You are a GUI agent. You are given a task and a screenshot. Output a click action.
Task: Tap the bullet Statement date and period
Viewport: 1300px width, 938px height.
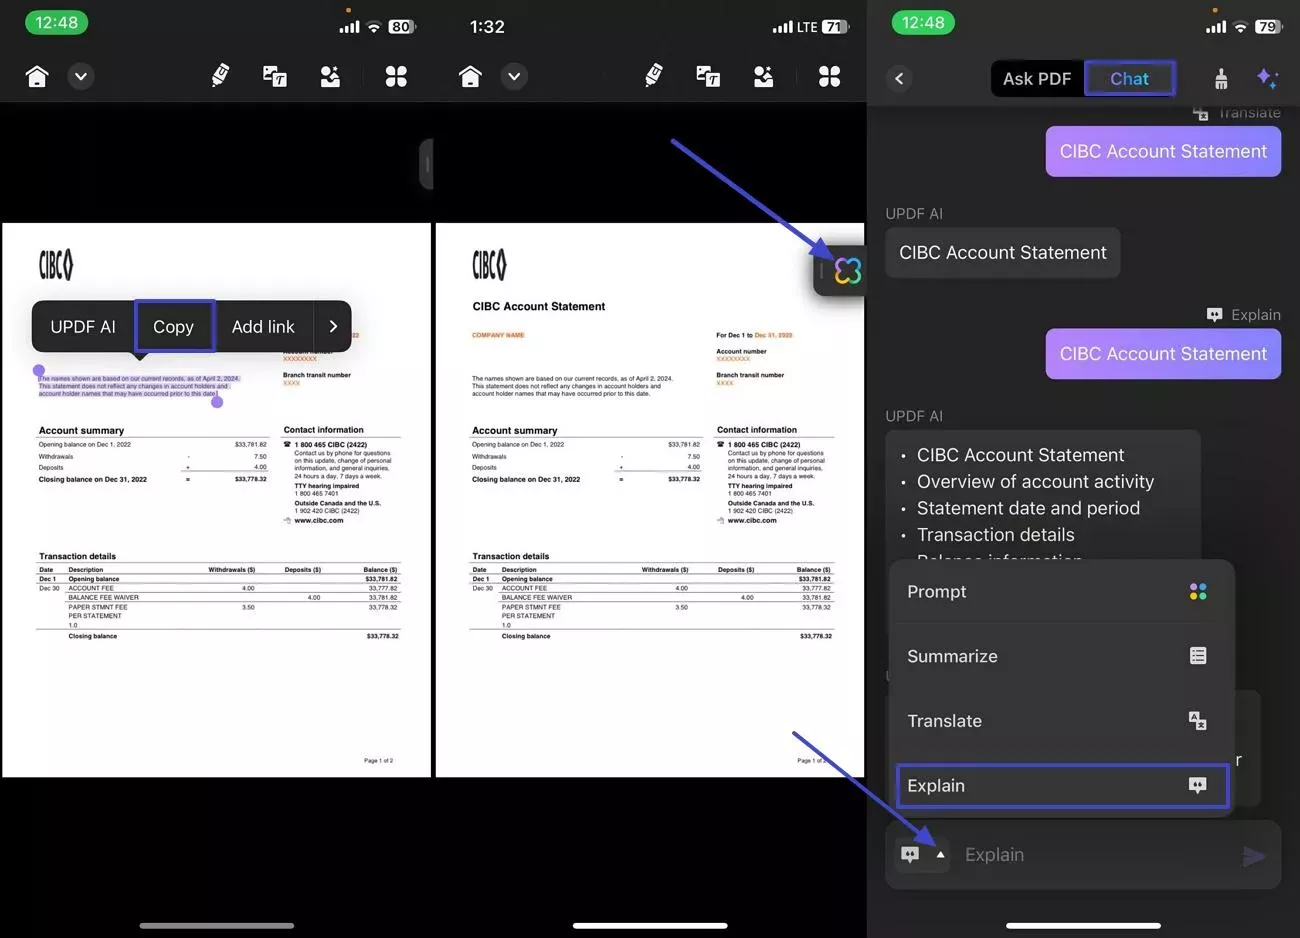pos(1028,508)
